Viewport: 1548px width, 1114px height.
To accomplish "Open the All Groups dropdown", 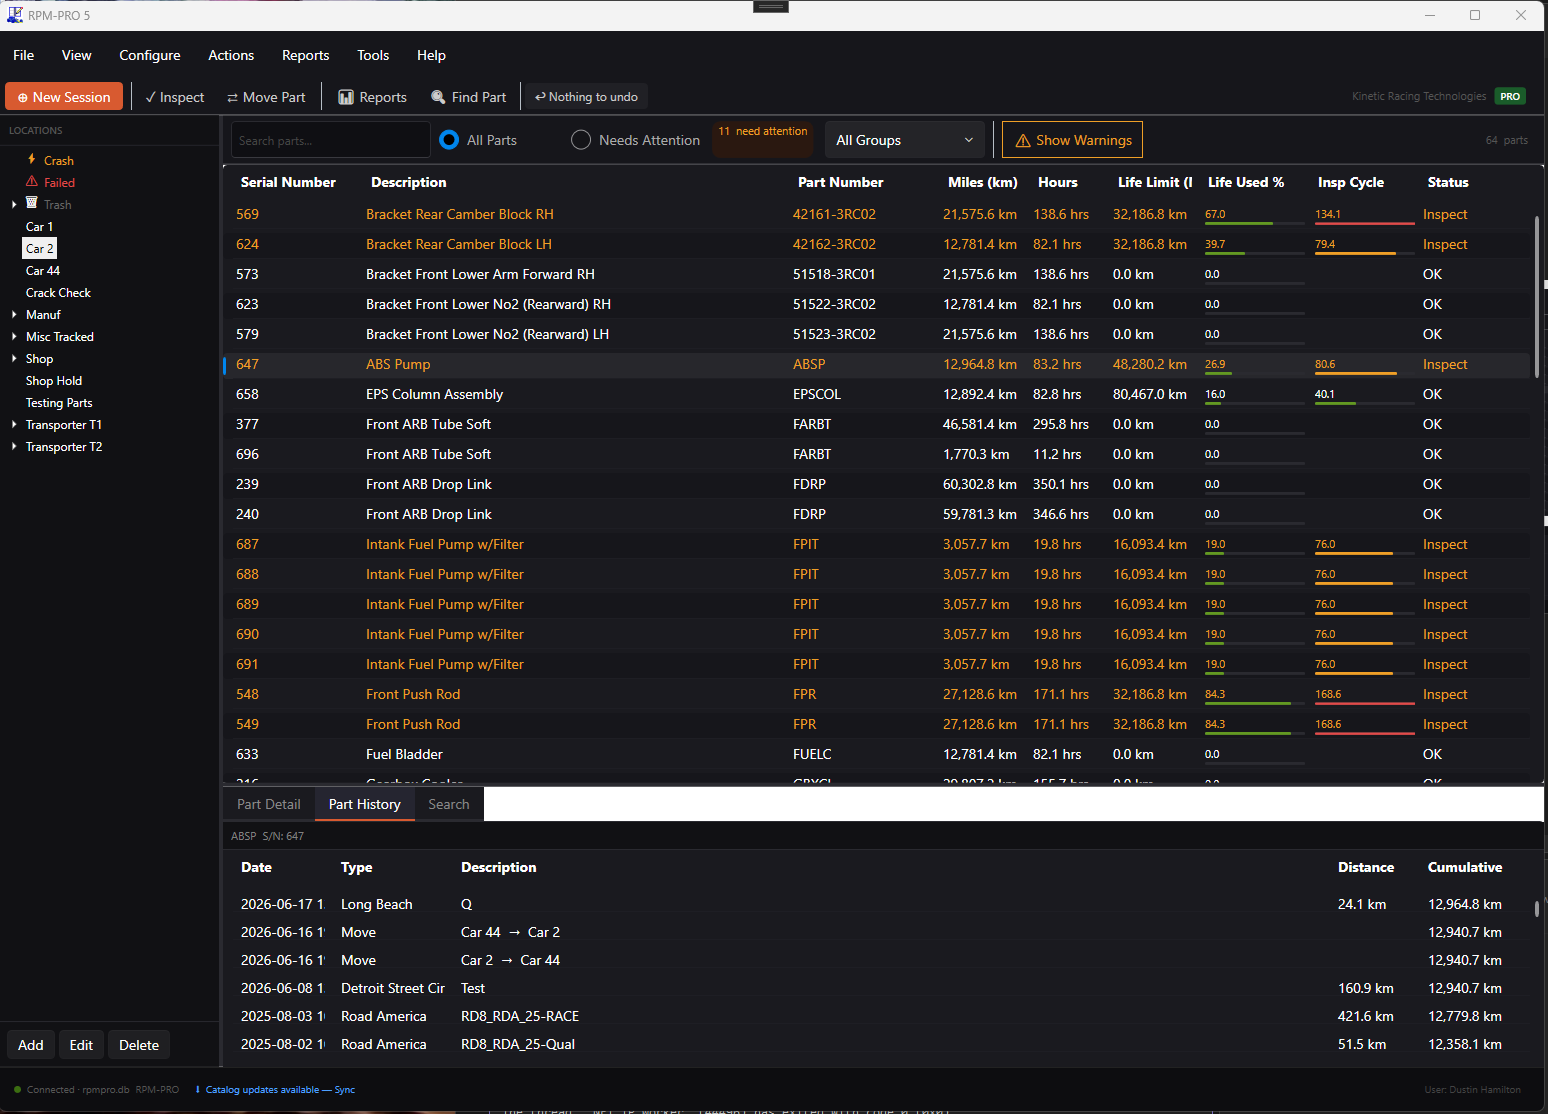I will tap(904, 140).
